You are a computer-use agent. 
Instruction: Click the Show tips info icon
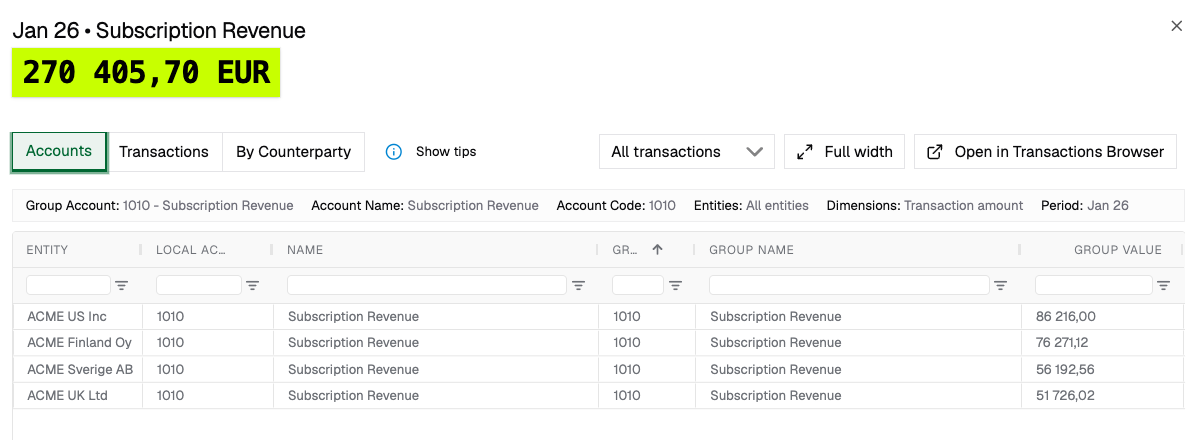click(394, 152)
